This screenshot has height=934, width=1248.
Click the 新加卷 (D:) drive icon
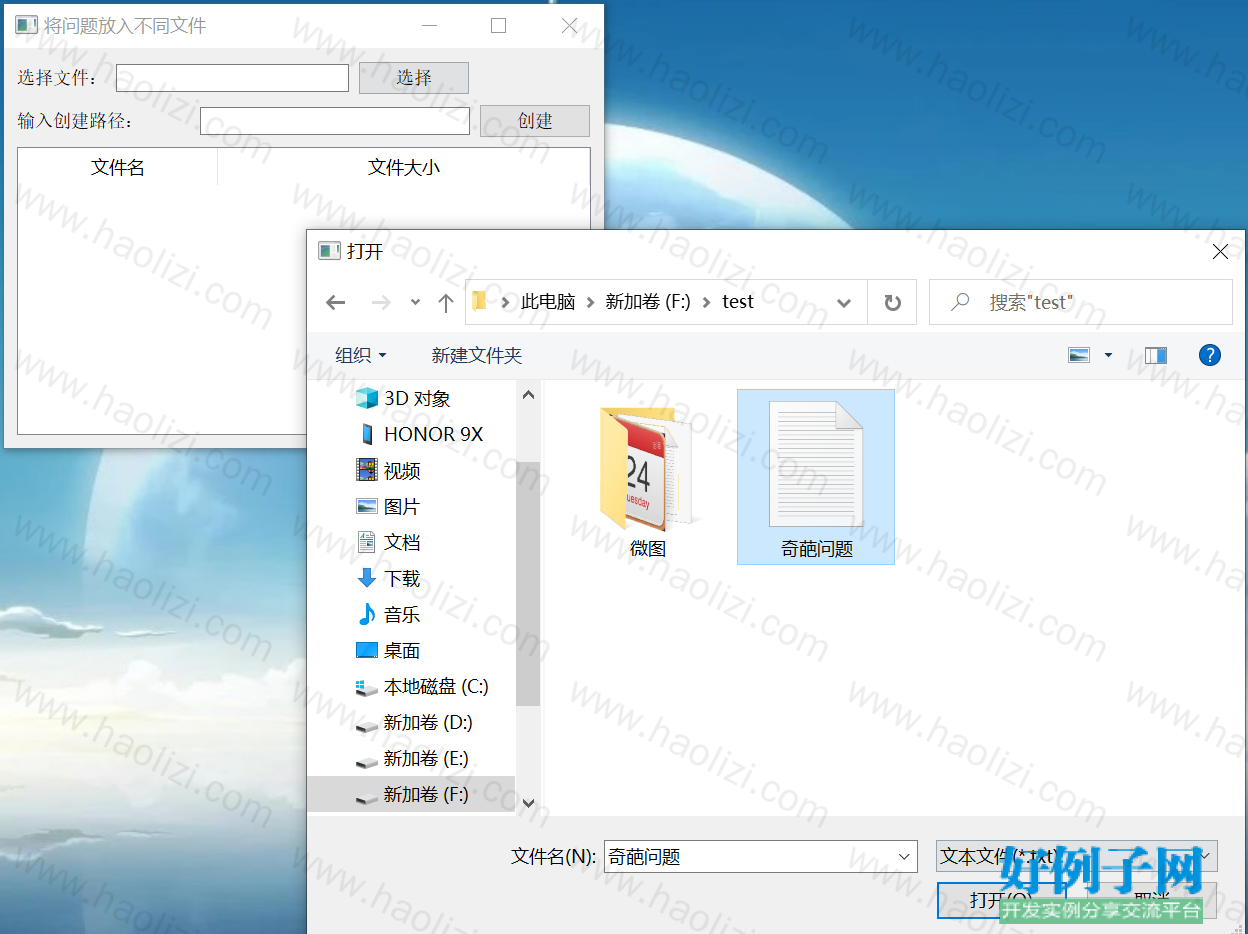pyautogui.click(x=367, y=725)
